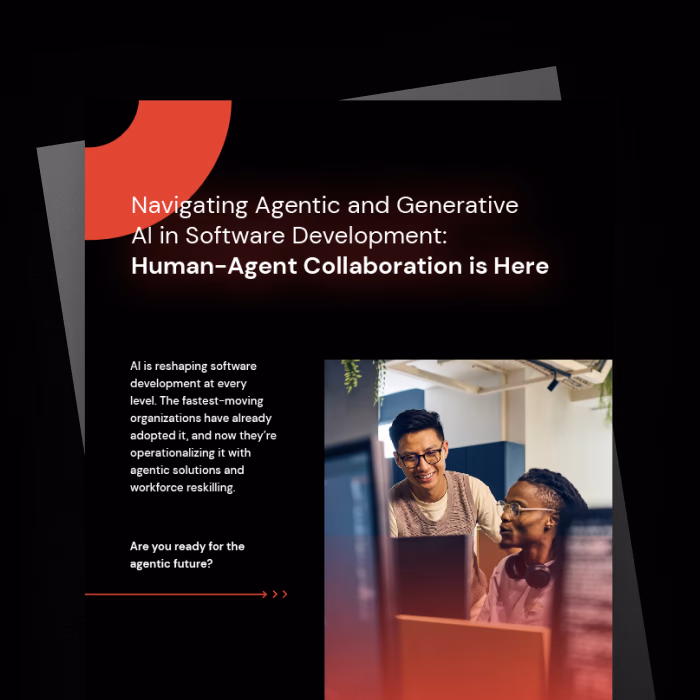Click the headphones around the woman's neck
Screen dimensions: 700x700
click(x=528, y=571)
